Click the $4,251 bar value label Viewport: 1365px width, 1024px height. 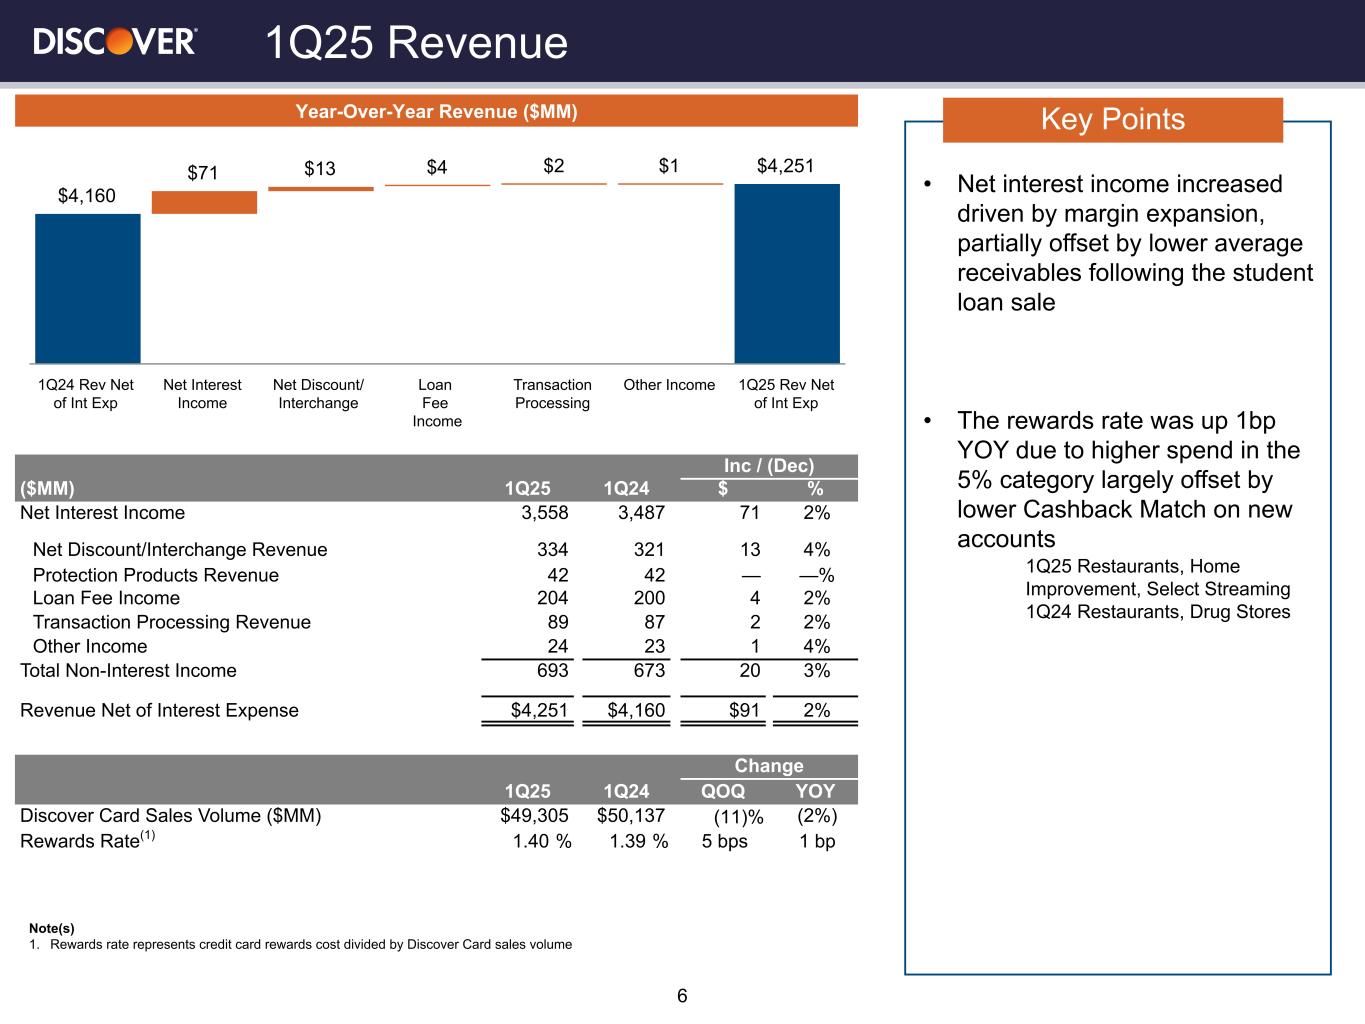pos(785,166)
